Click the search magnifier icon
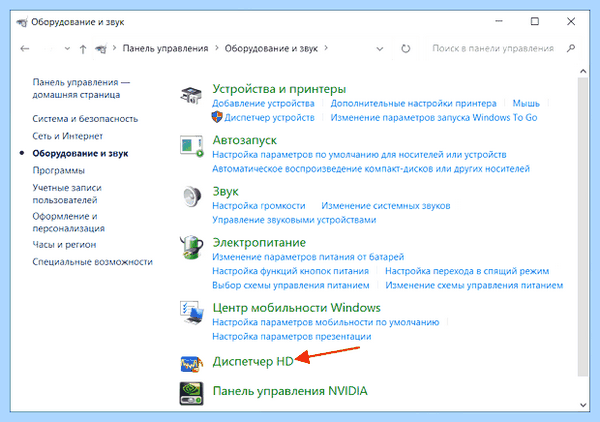The image size is (600, 422). click(571, 48)
